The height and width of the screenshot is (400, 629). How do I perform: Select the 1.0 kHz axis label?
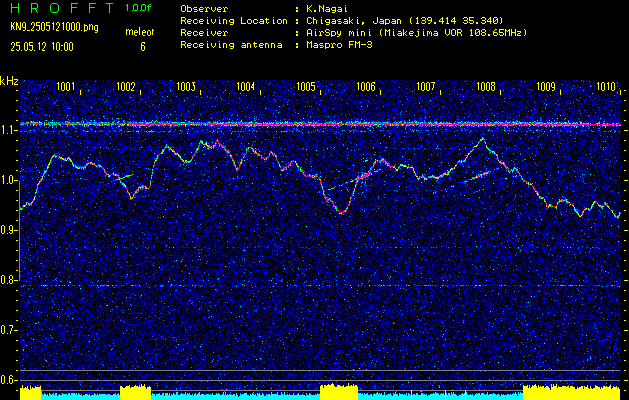pyautogui.click(x=8, y=181)
